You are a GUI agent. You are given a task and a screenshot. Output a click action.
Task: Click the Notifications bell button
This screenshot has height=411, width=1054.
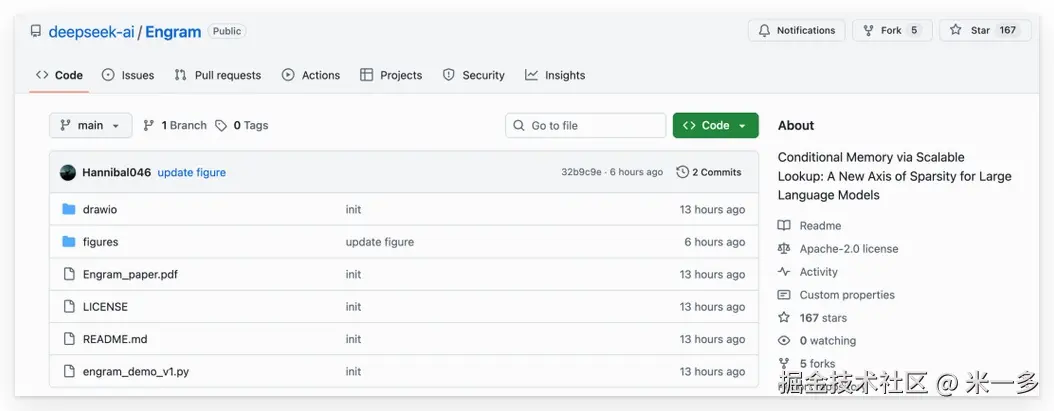tap(796, 30)
